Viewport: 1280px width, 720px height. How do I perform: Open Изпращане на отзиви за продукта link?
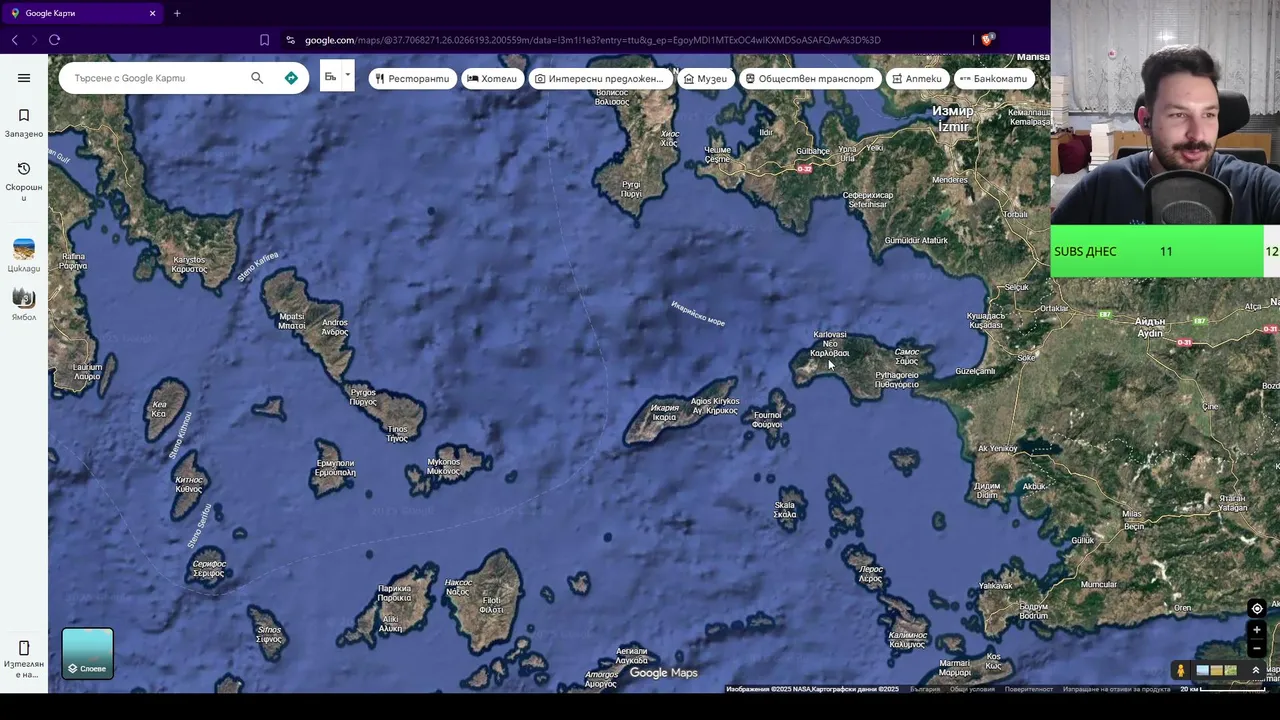[1116, 689]
